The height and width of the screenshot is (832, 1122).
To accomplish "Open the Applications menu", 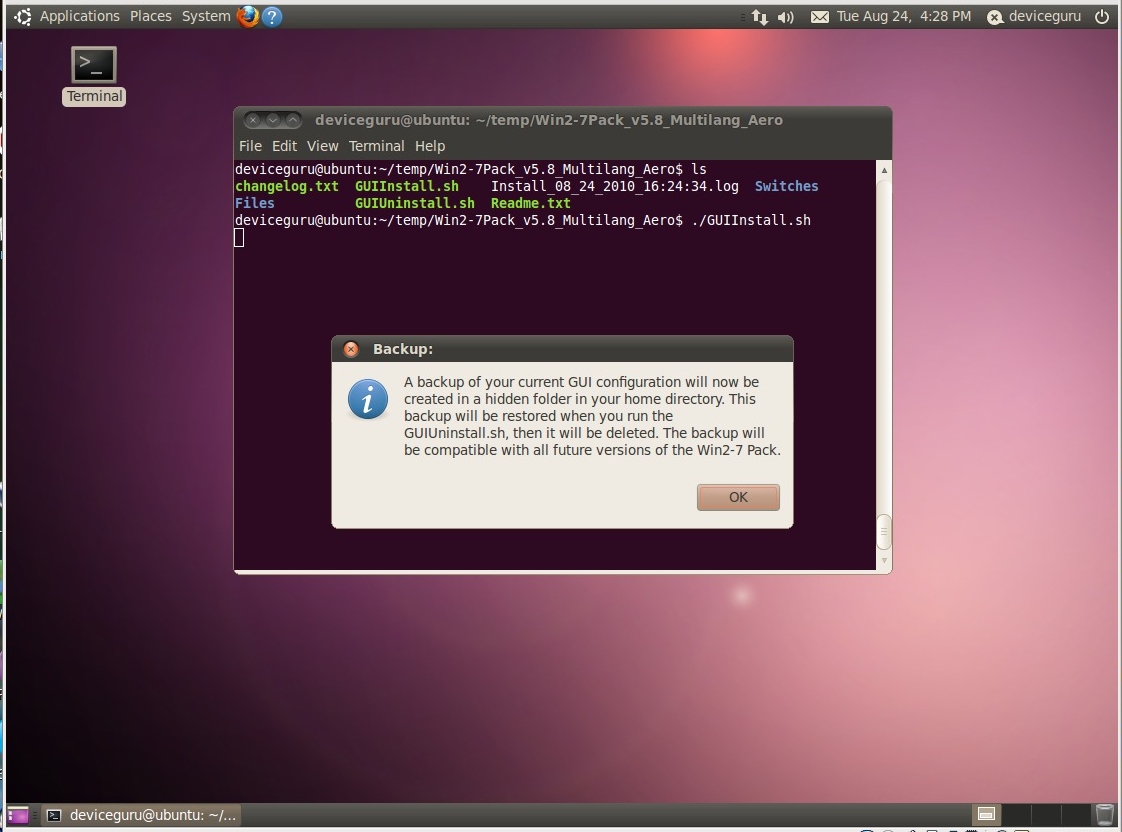I will [x=79, y=16].
